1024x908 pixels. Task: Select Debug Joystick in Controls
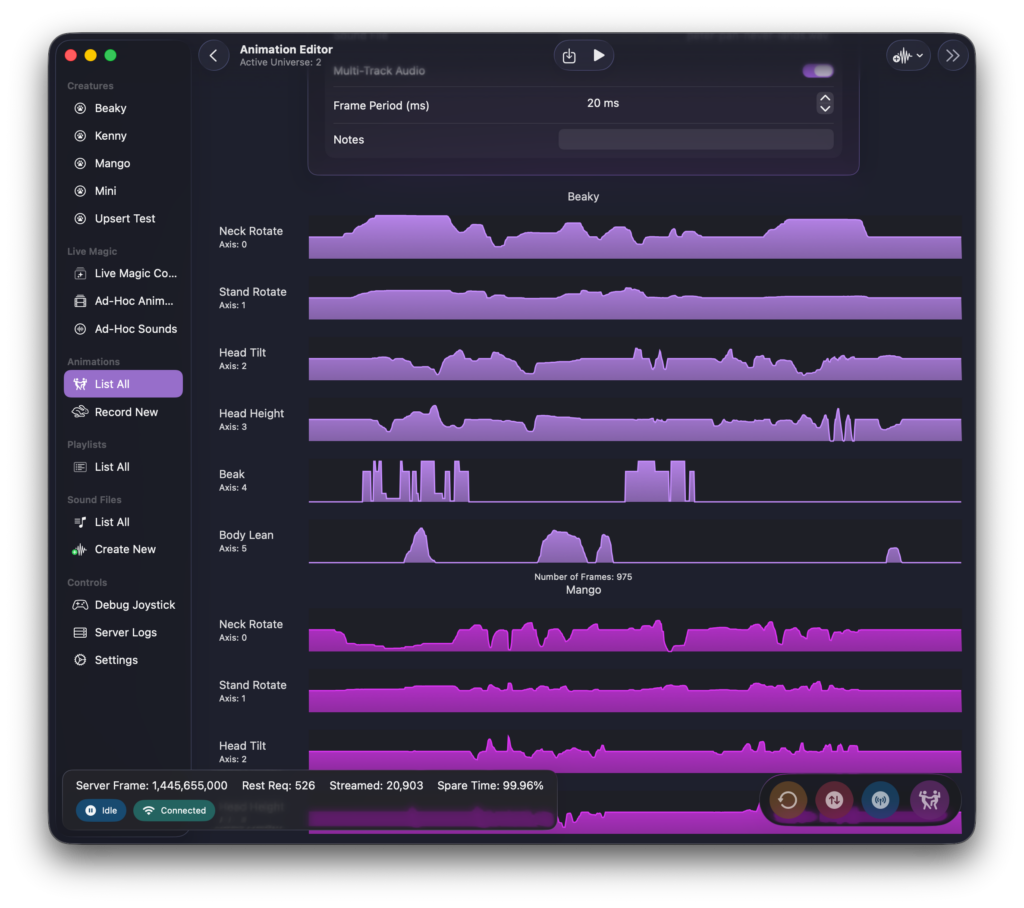coord(134,605)
